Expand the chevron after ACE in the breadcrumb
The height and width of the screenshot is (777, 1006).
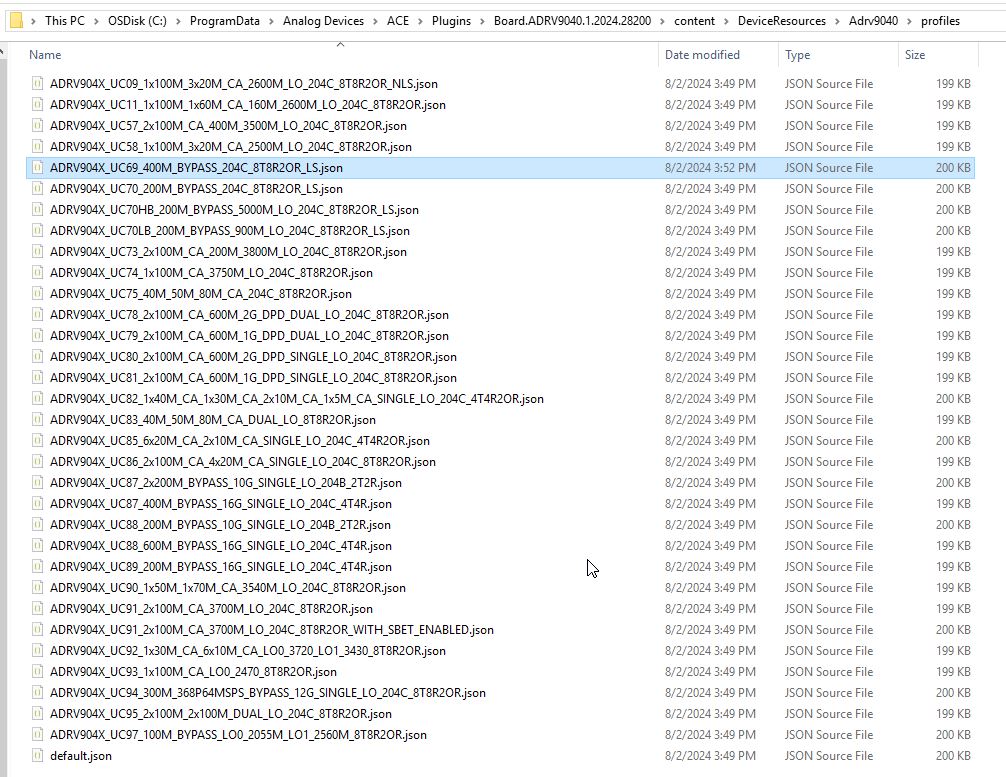tap(418, 20)
